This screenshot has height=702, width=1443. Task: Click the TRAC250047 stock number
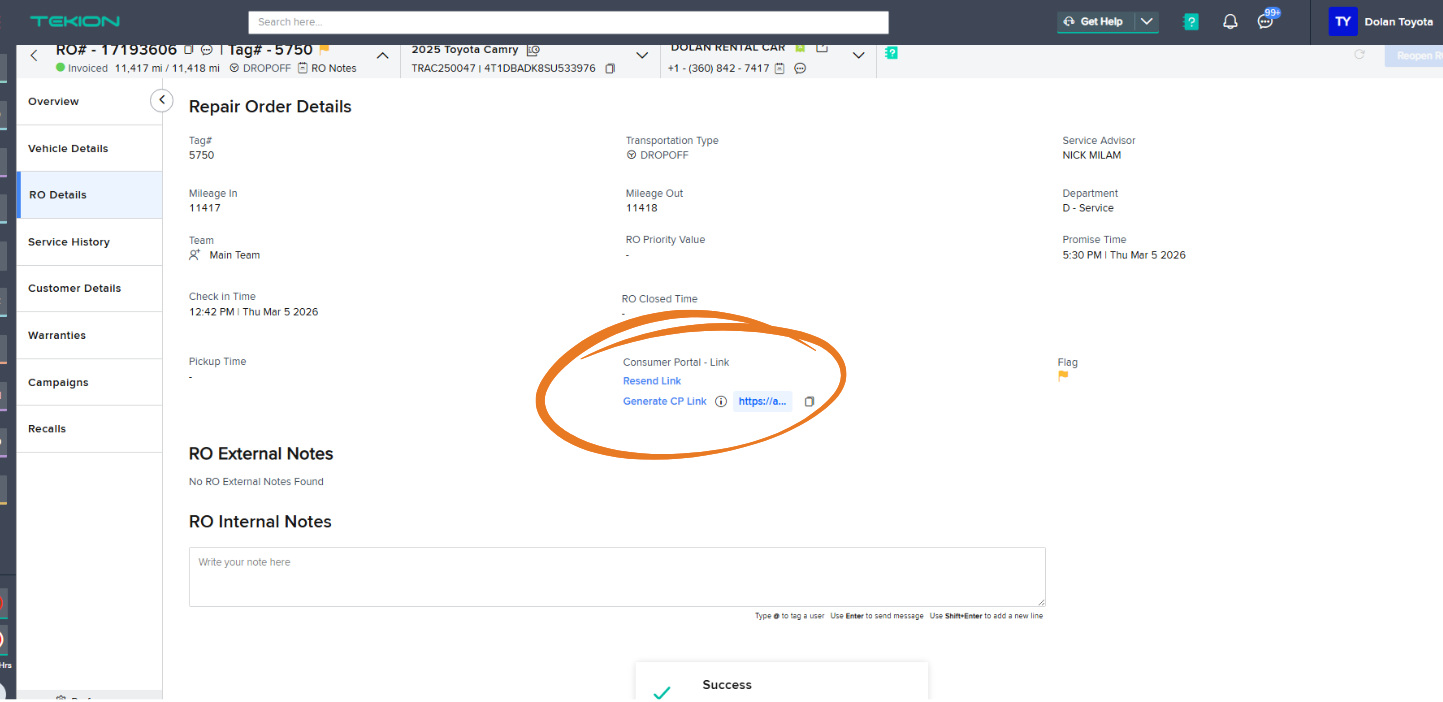[x=443, y=68]
